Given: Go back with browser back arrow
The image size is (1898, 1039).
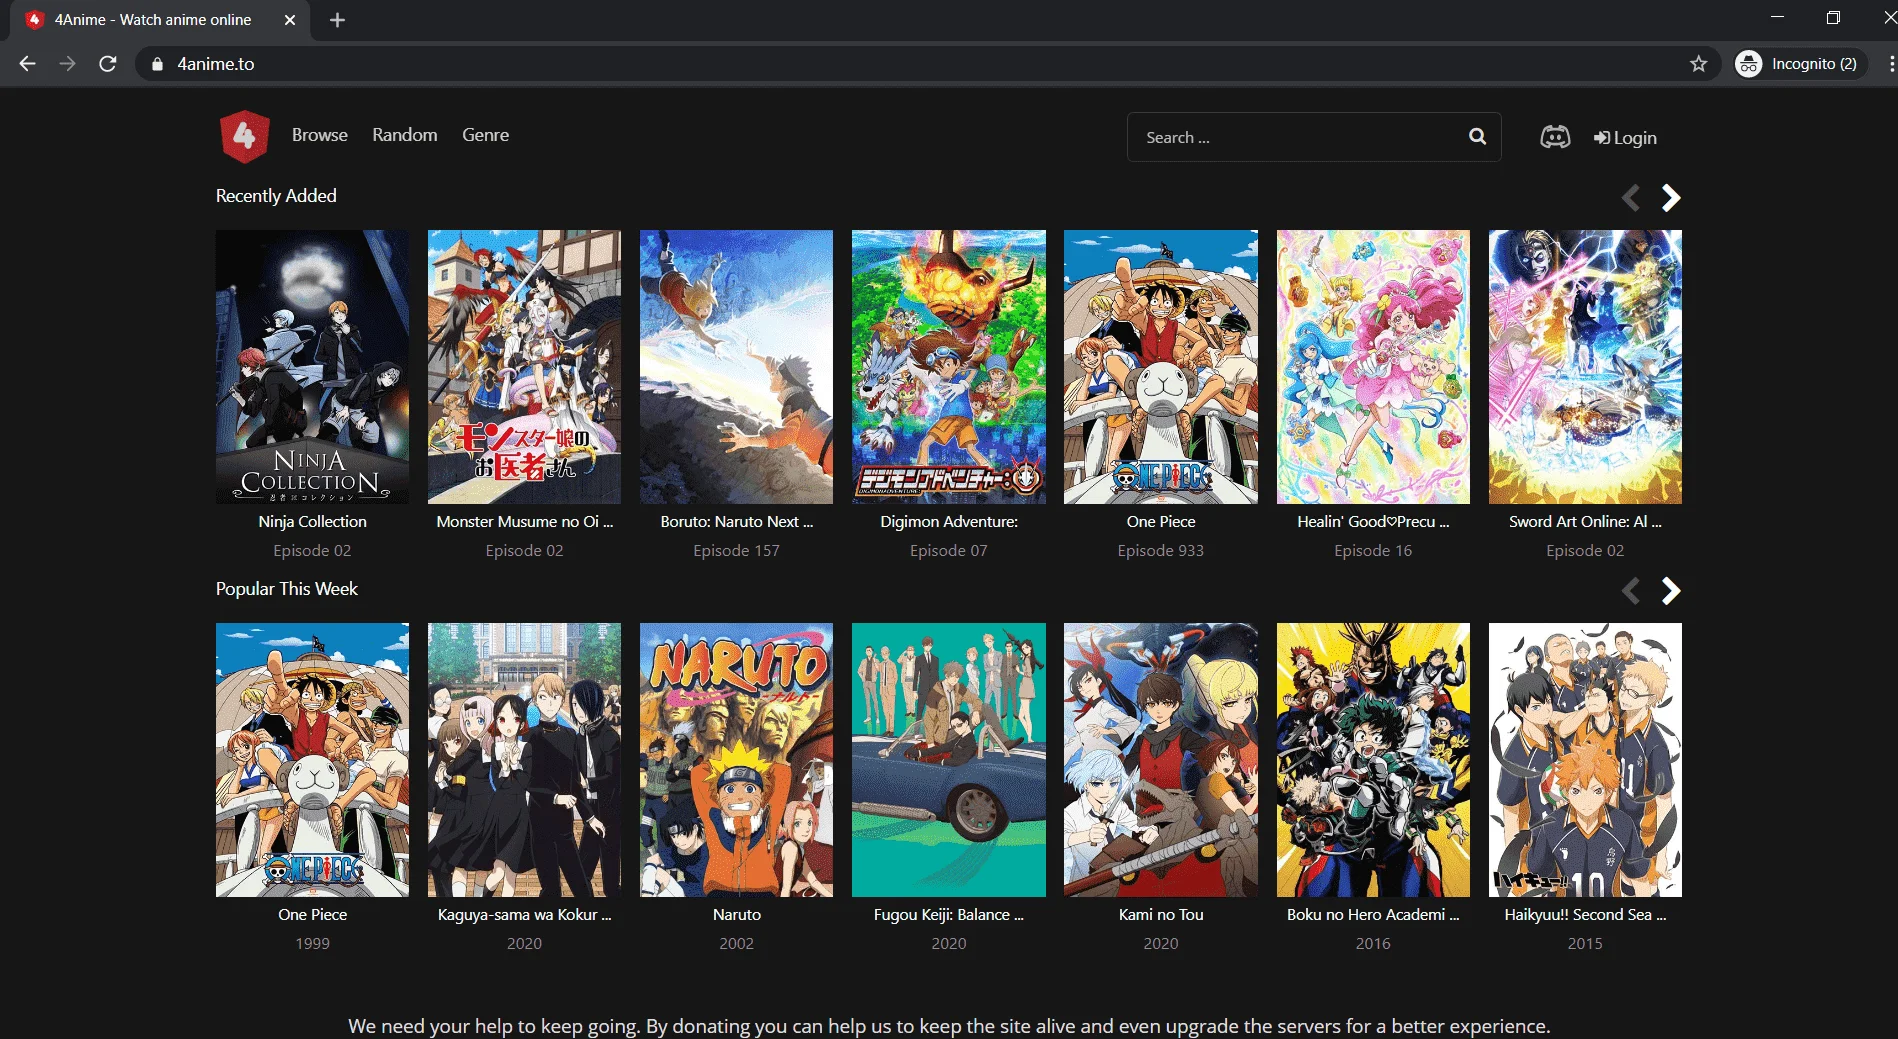Looking at the screenshot, I should (27, 64).
